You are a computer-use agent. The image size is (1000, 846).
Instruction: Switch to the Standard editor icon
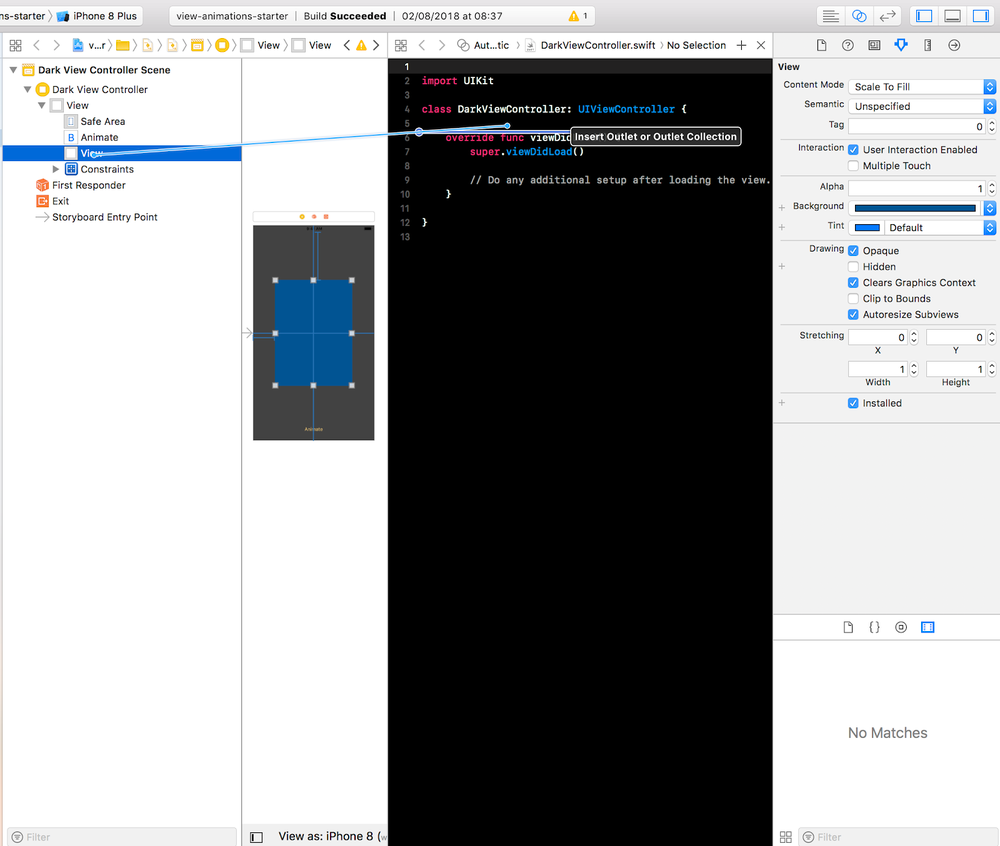(x=830, y=16)
